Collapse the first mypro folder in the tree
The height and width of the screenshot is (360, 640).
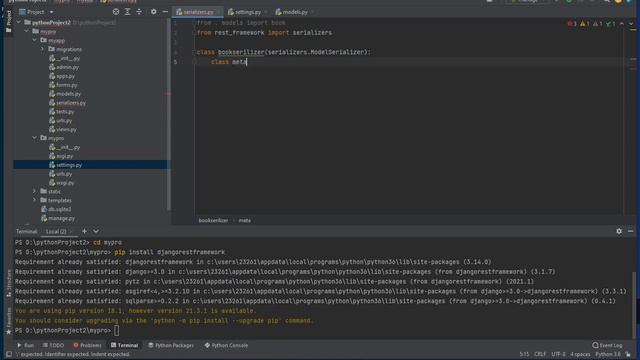(x=27, y=31)
